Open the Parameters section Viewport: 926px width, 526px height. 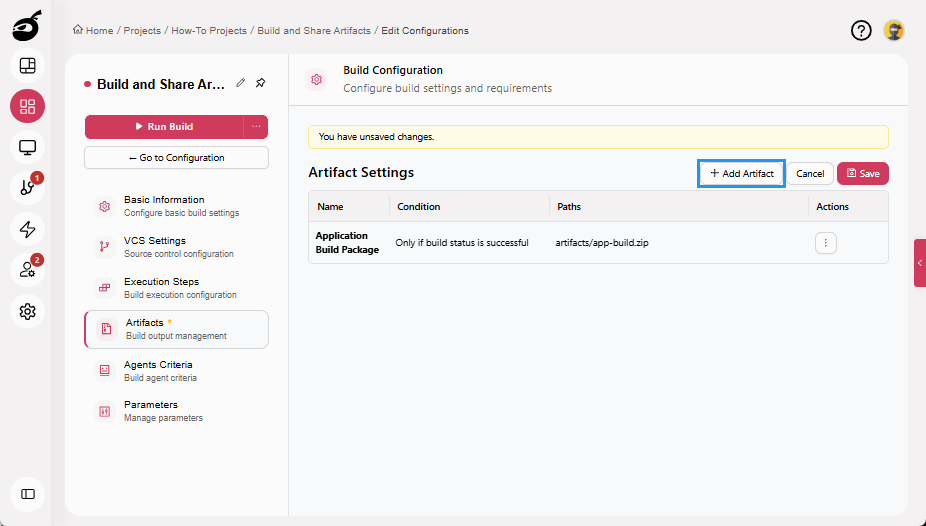coord(177,411)
